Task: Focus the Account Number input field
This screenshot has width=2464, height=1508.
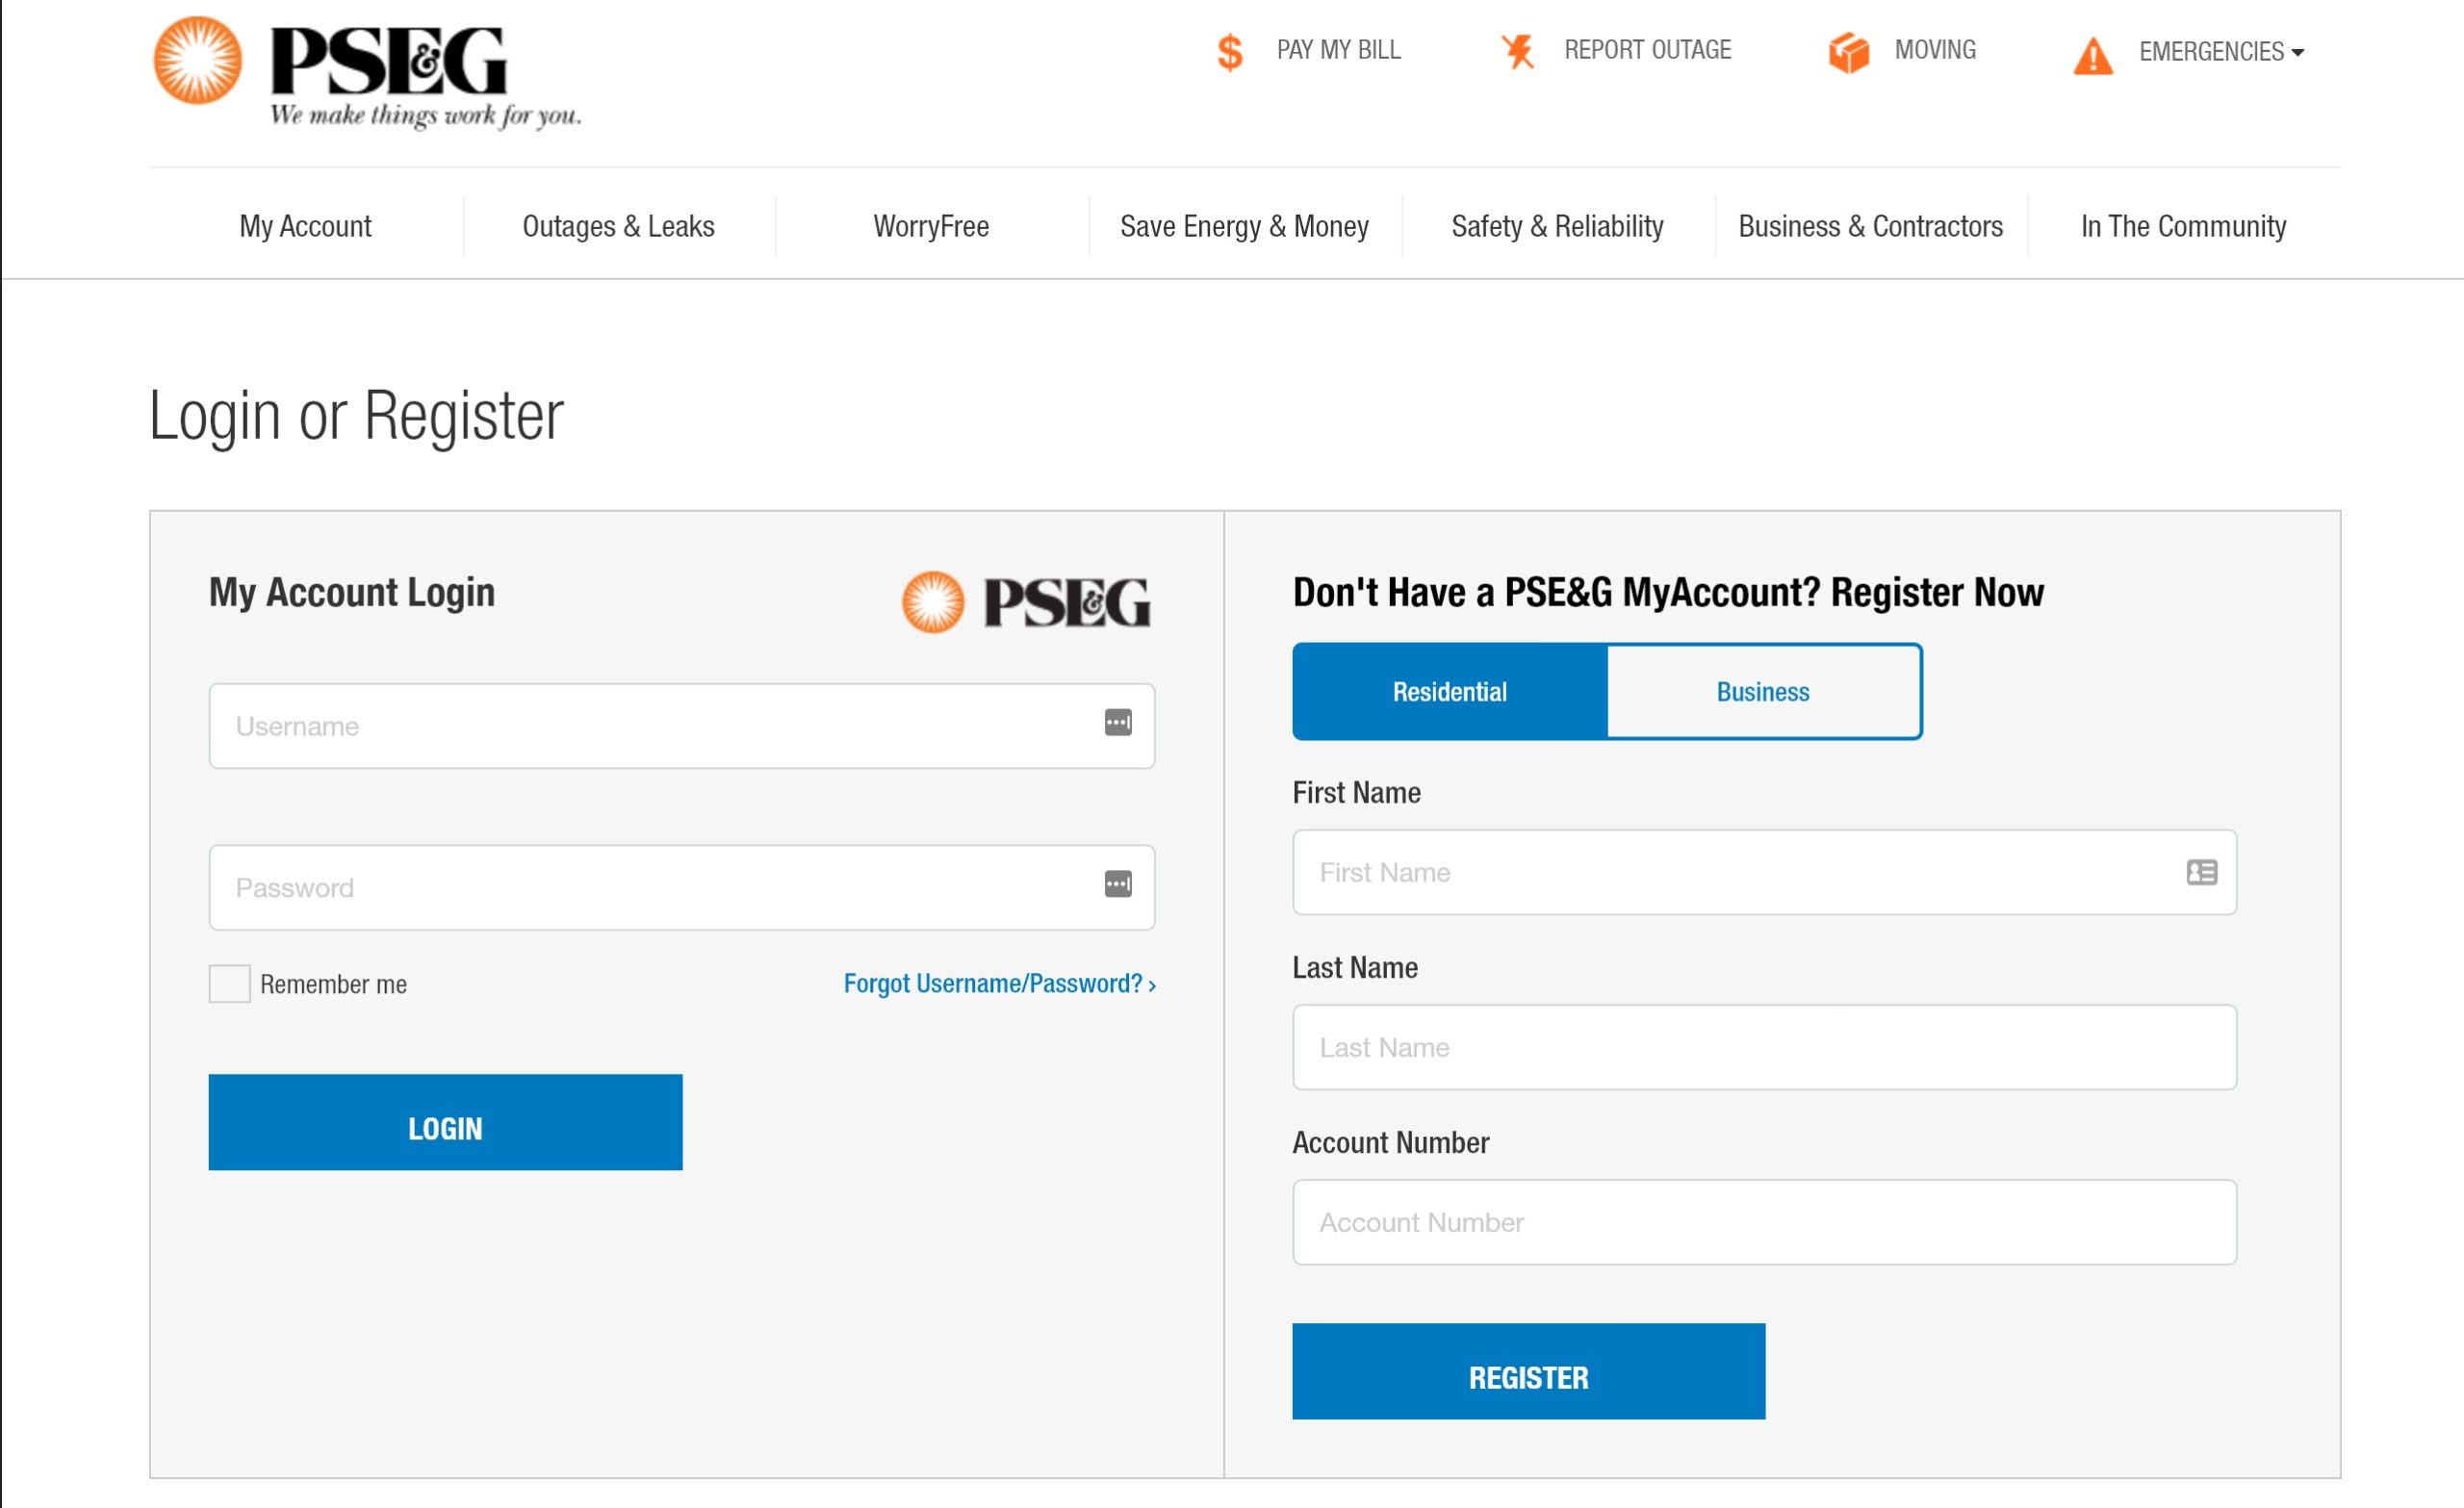Action: point(1764,1222)
